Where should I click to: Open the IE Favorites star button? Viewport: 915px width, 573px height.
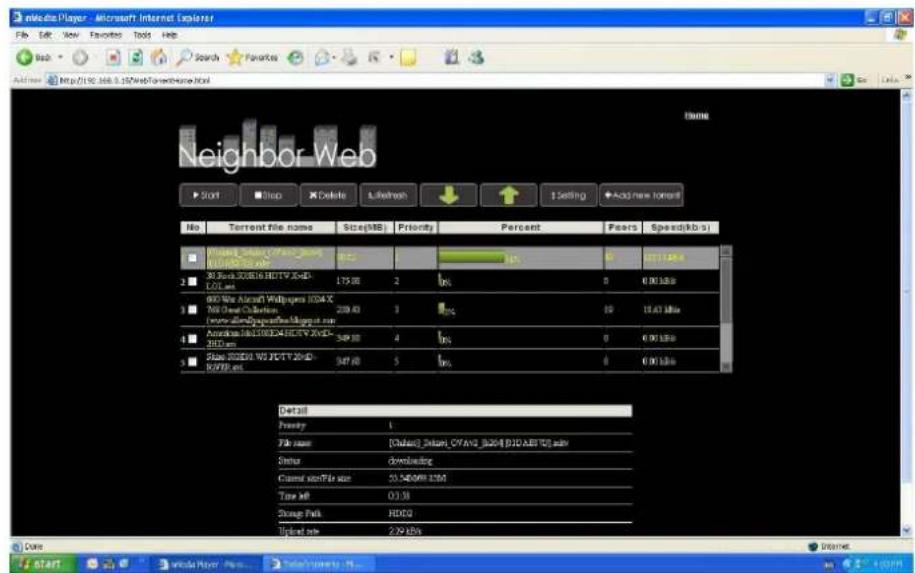253,57
